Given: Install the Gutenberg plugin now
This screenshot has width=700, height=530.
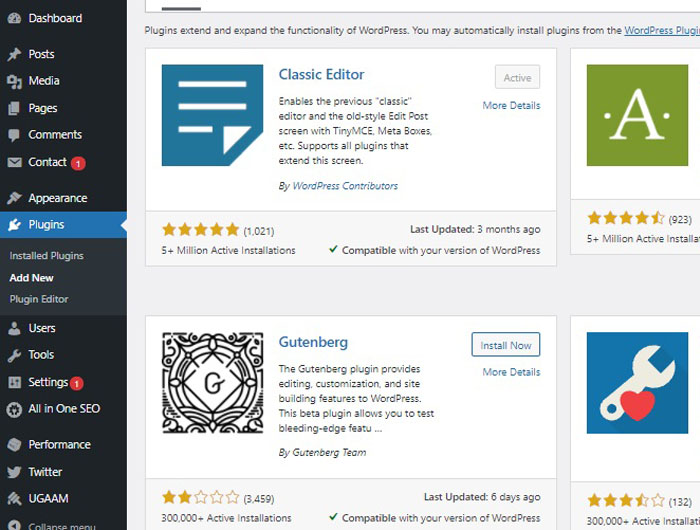Looking at the screenshot, I should pos(505,345).
